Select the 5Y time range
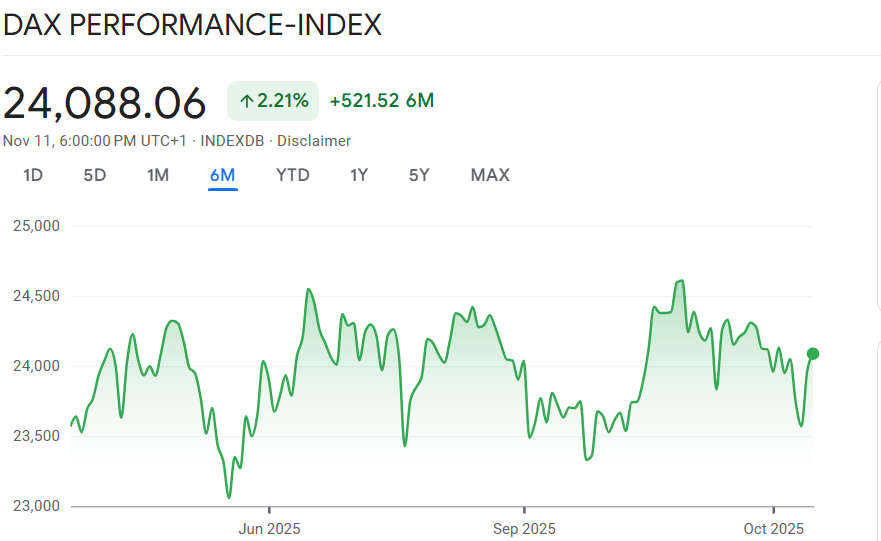Image resolution: width=881 pixels, height=541 pixels. click(x=419, y=175)
